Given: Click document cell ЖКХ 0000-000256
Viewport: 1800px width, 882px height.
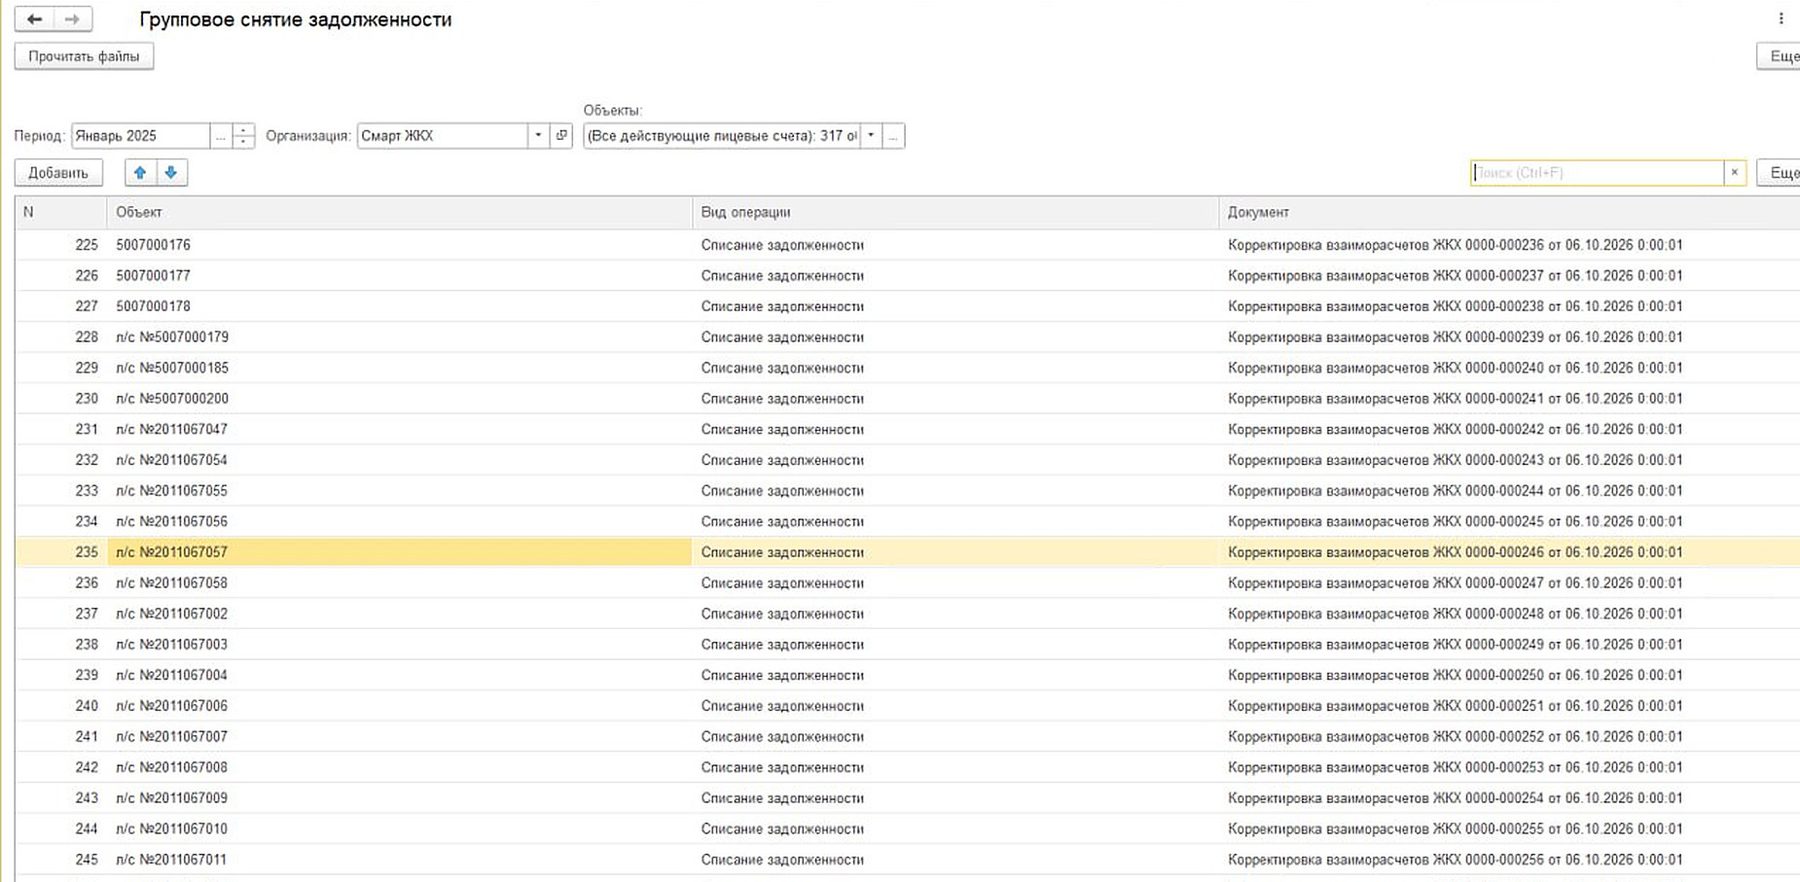Looking at the screenshot, I should tap(1509, 859).
